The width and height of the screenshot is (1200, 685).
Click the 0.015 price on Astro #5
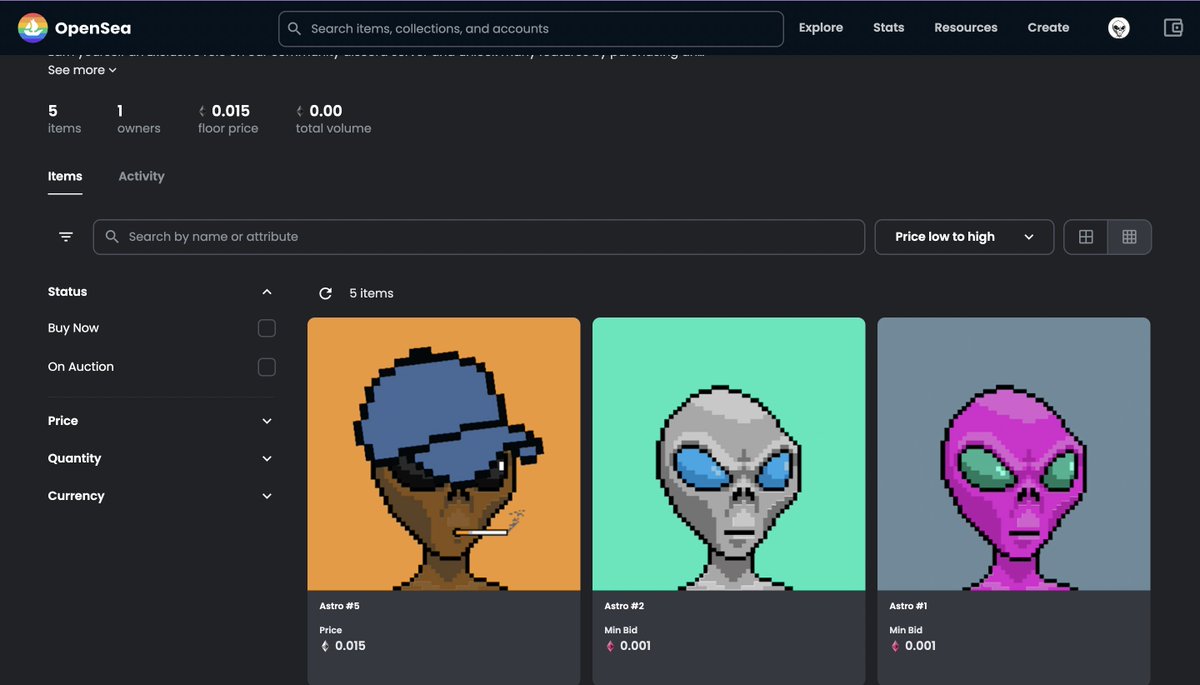tap(350, 646)
